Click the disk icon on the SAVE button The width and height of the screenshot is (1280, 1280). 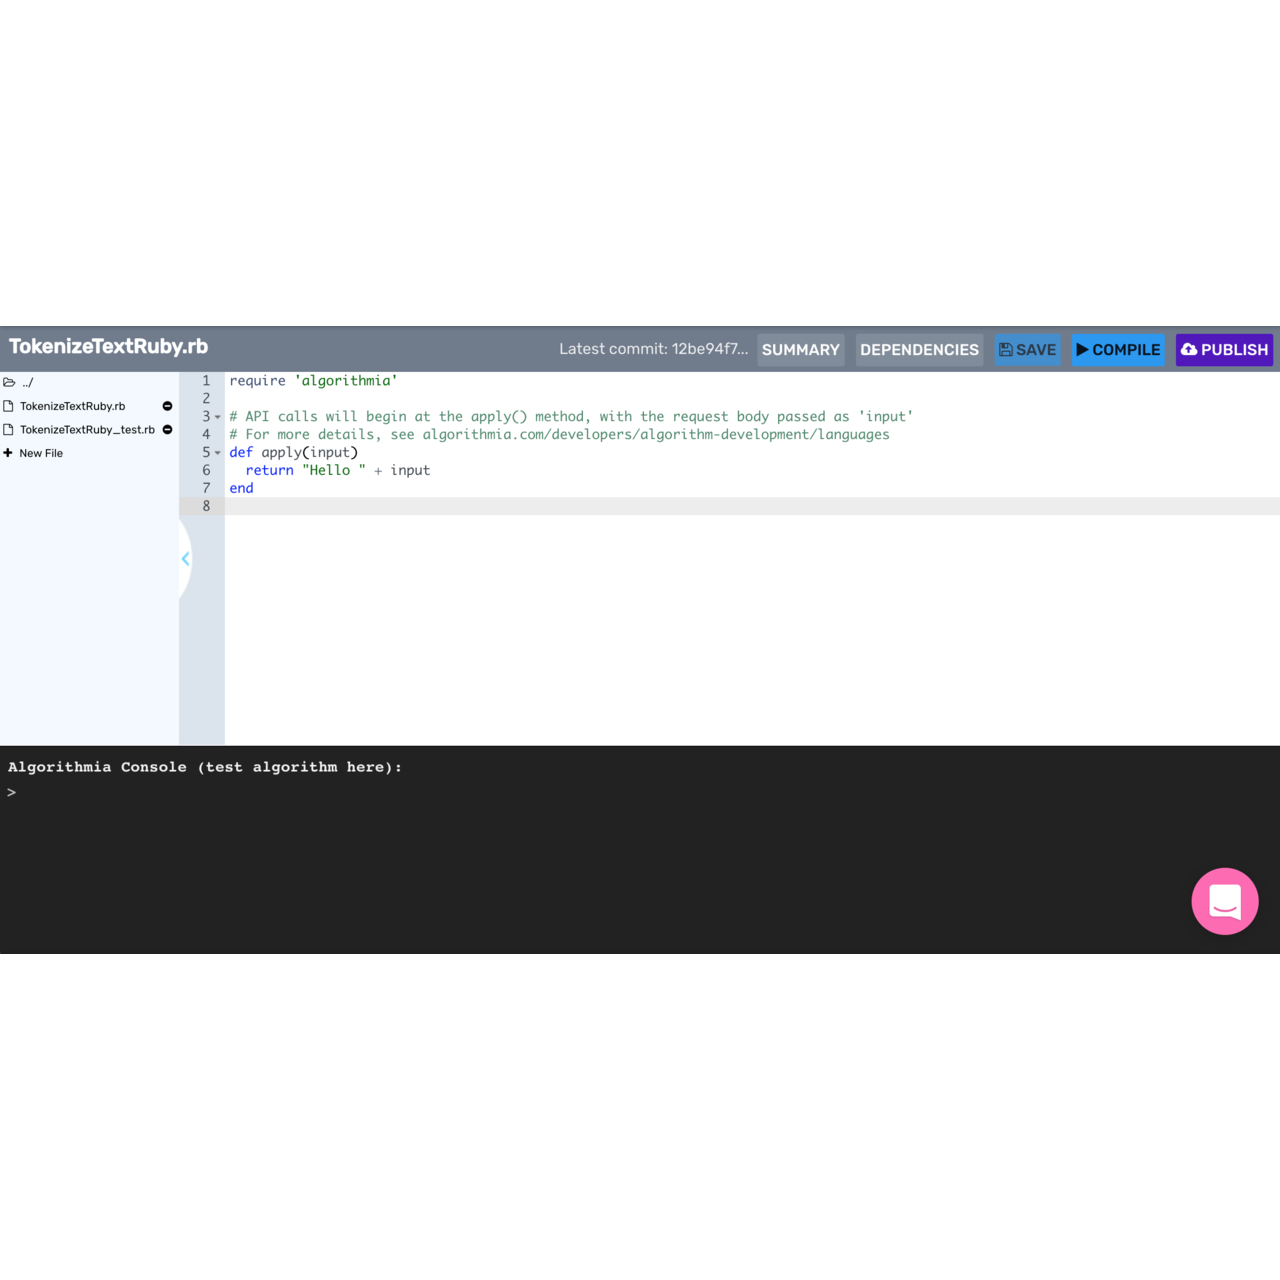1005,349
